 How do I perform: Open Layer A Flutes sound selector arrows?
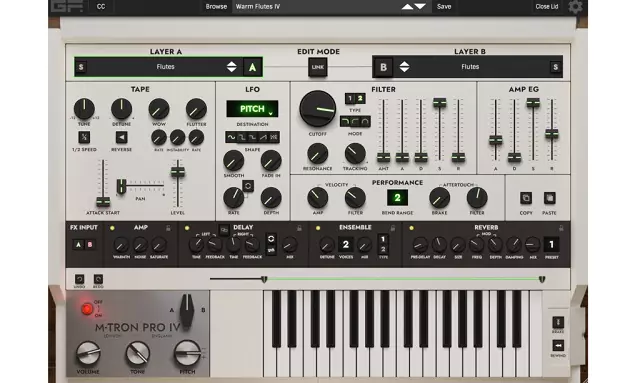(x=231, y=67)
